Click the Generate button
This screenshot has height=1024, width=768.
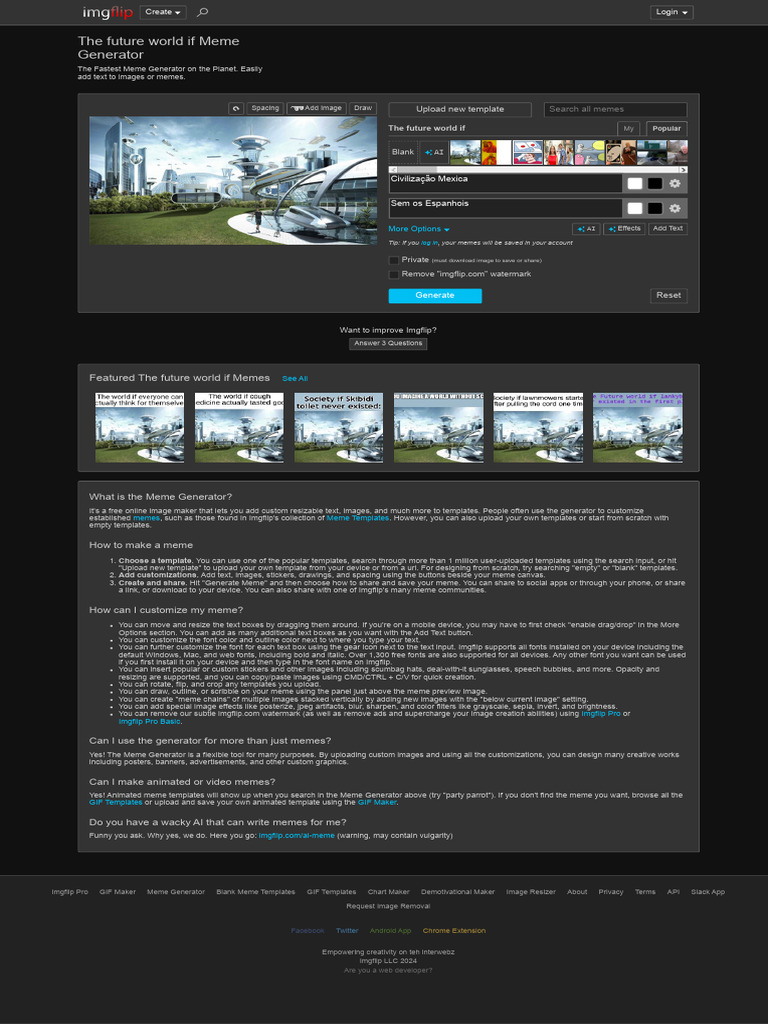pos(435,295)
